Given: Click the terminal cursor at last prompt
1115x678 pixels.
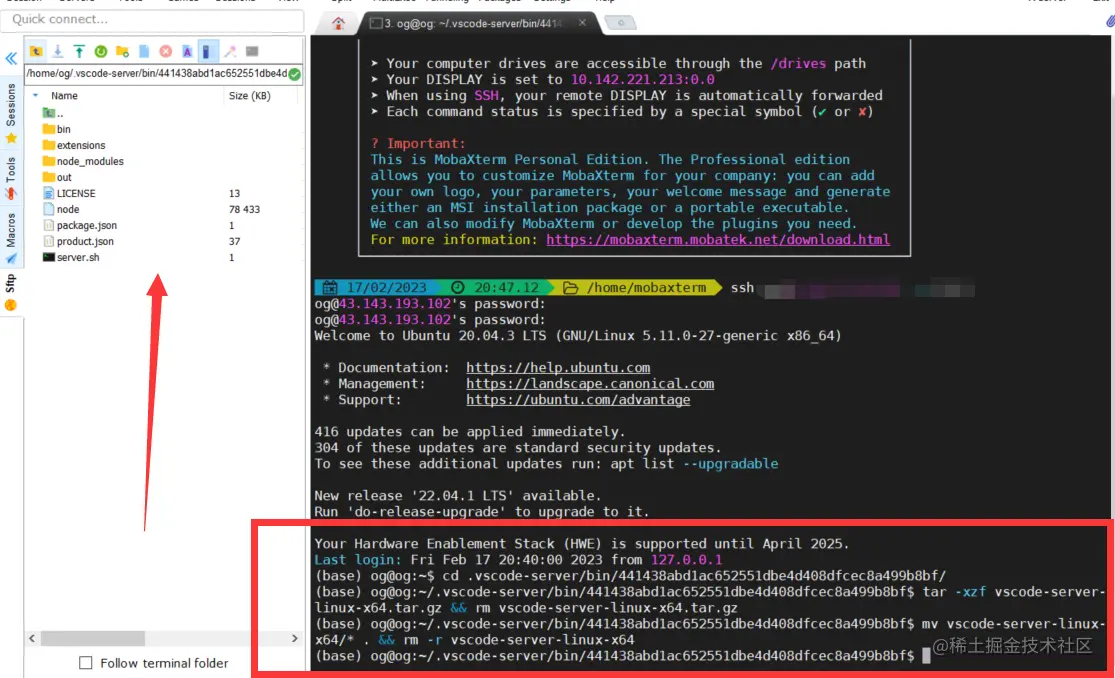Looking at the screenshot, I should tap(926, 656).
